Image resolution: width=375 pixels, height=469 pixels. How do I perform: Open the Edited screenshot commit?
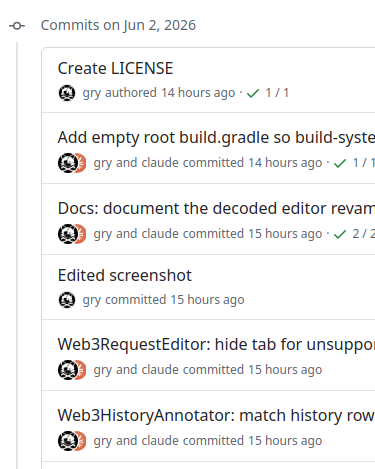(x=125, y=276)
